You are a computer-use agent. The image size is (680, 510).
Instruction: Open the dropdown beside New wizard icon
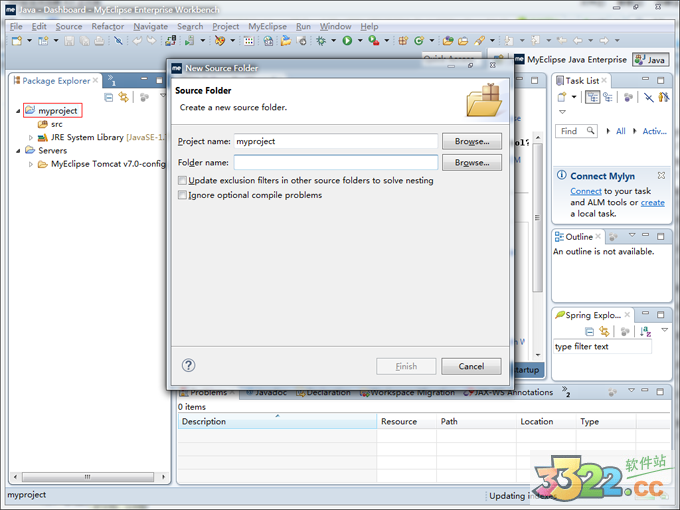coord(29,41)
